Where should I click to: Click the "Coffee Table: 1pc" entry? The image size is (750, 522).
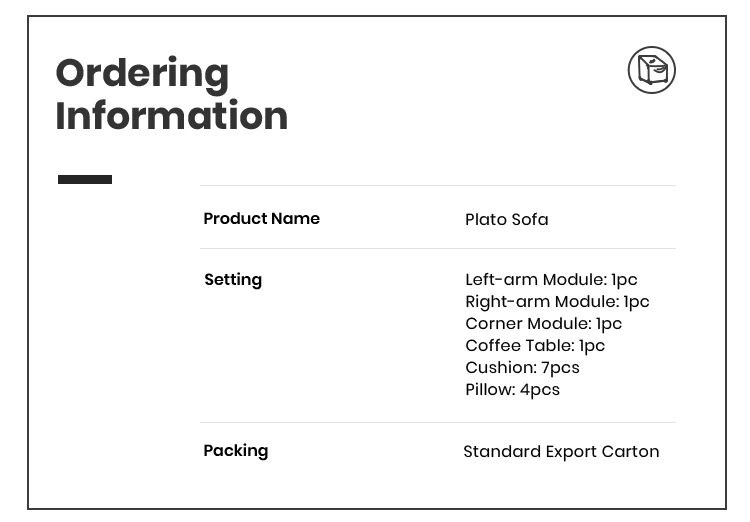point(535,346)
